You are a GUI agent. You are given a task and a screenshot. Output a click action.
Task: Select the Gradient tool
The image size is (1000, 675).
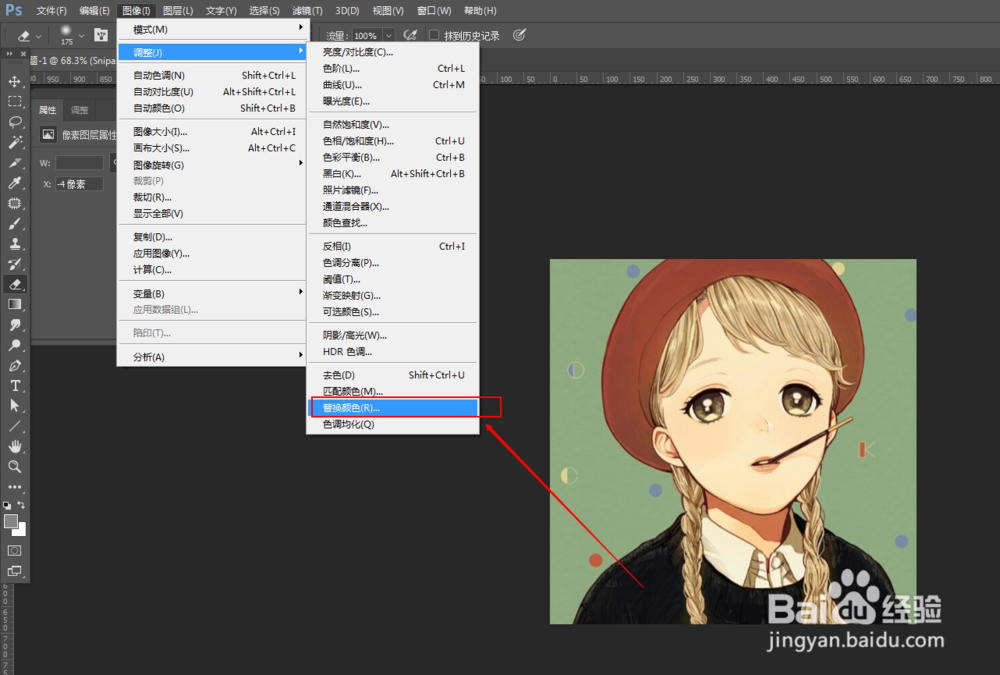tap(14, 304)
